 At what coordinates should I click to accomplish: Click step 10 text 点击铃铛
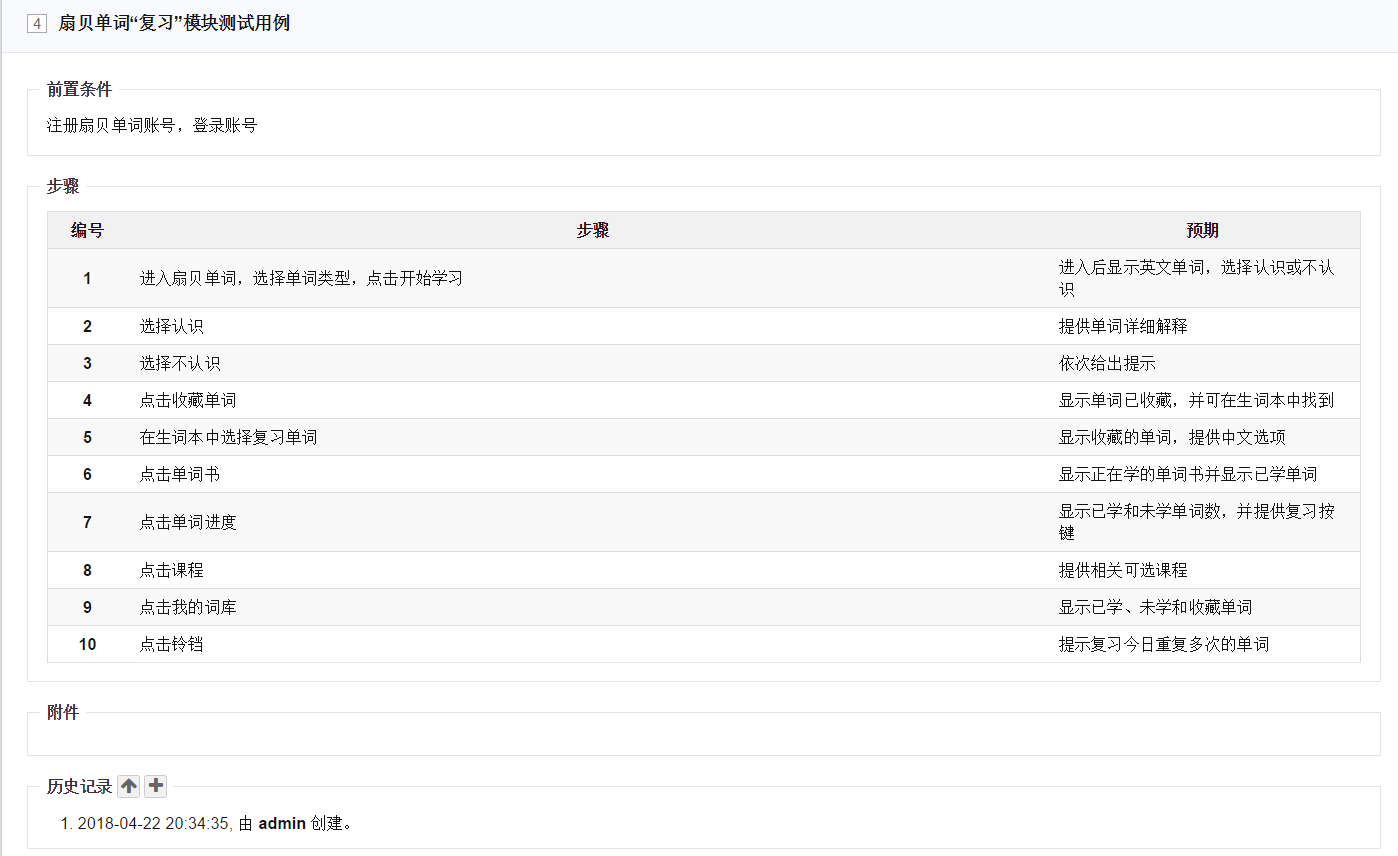(x=172, y=644)
